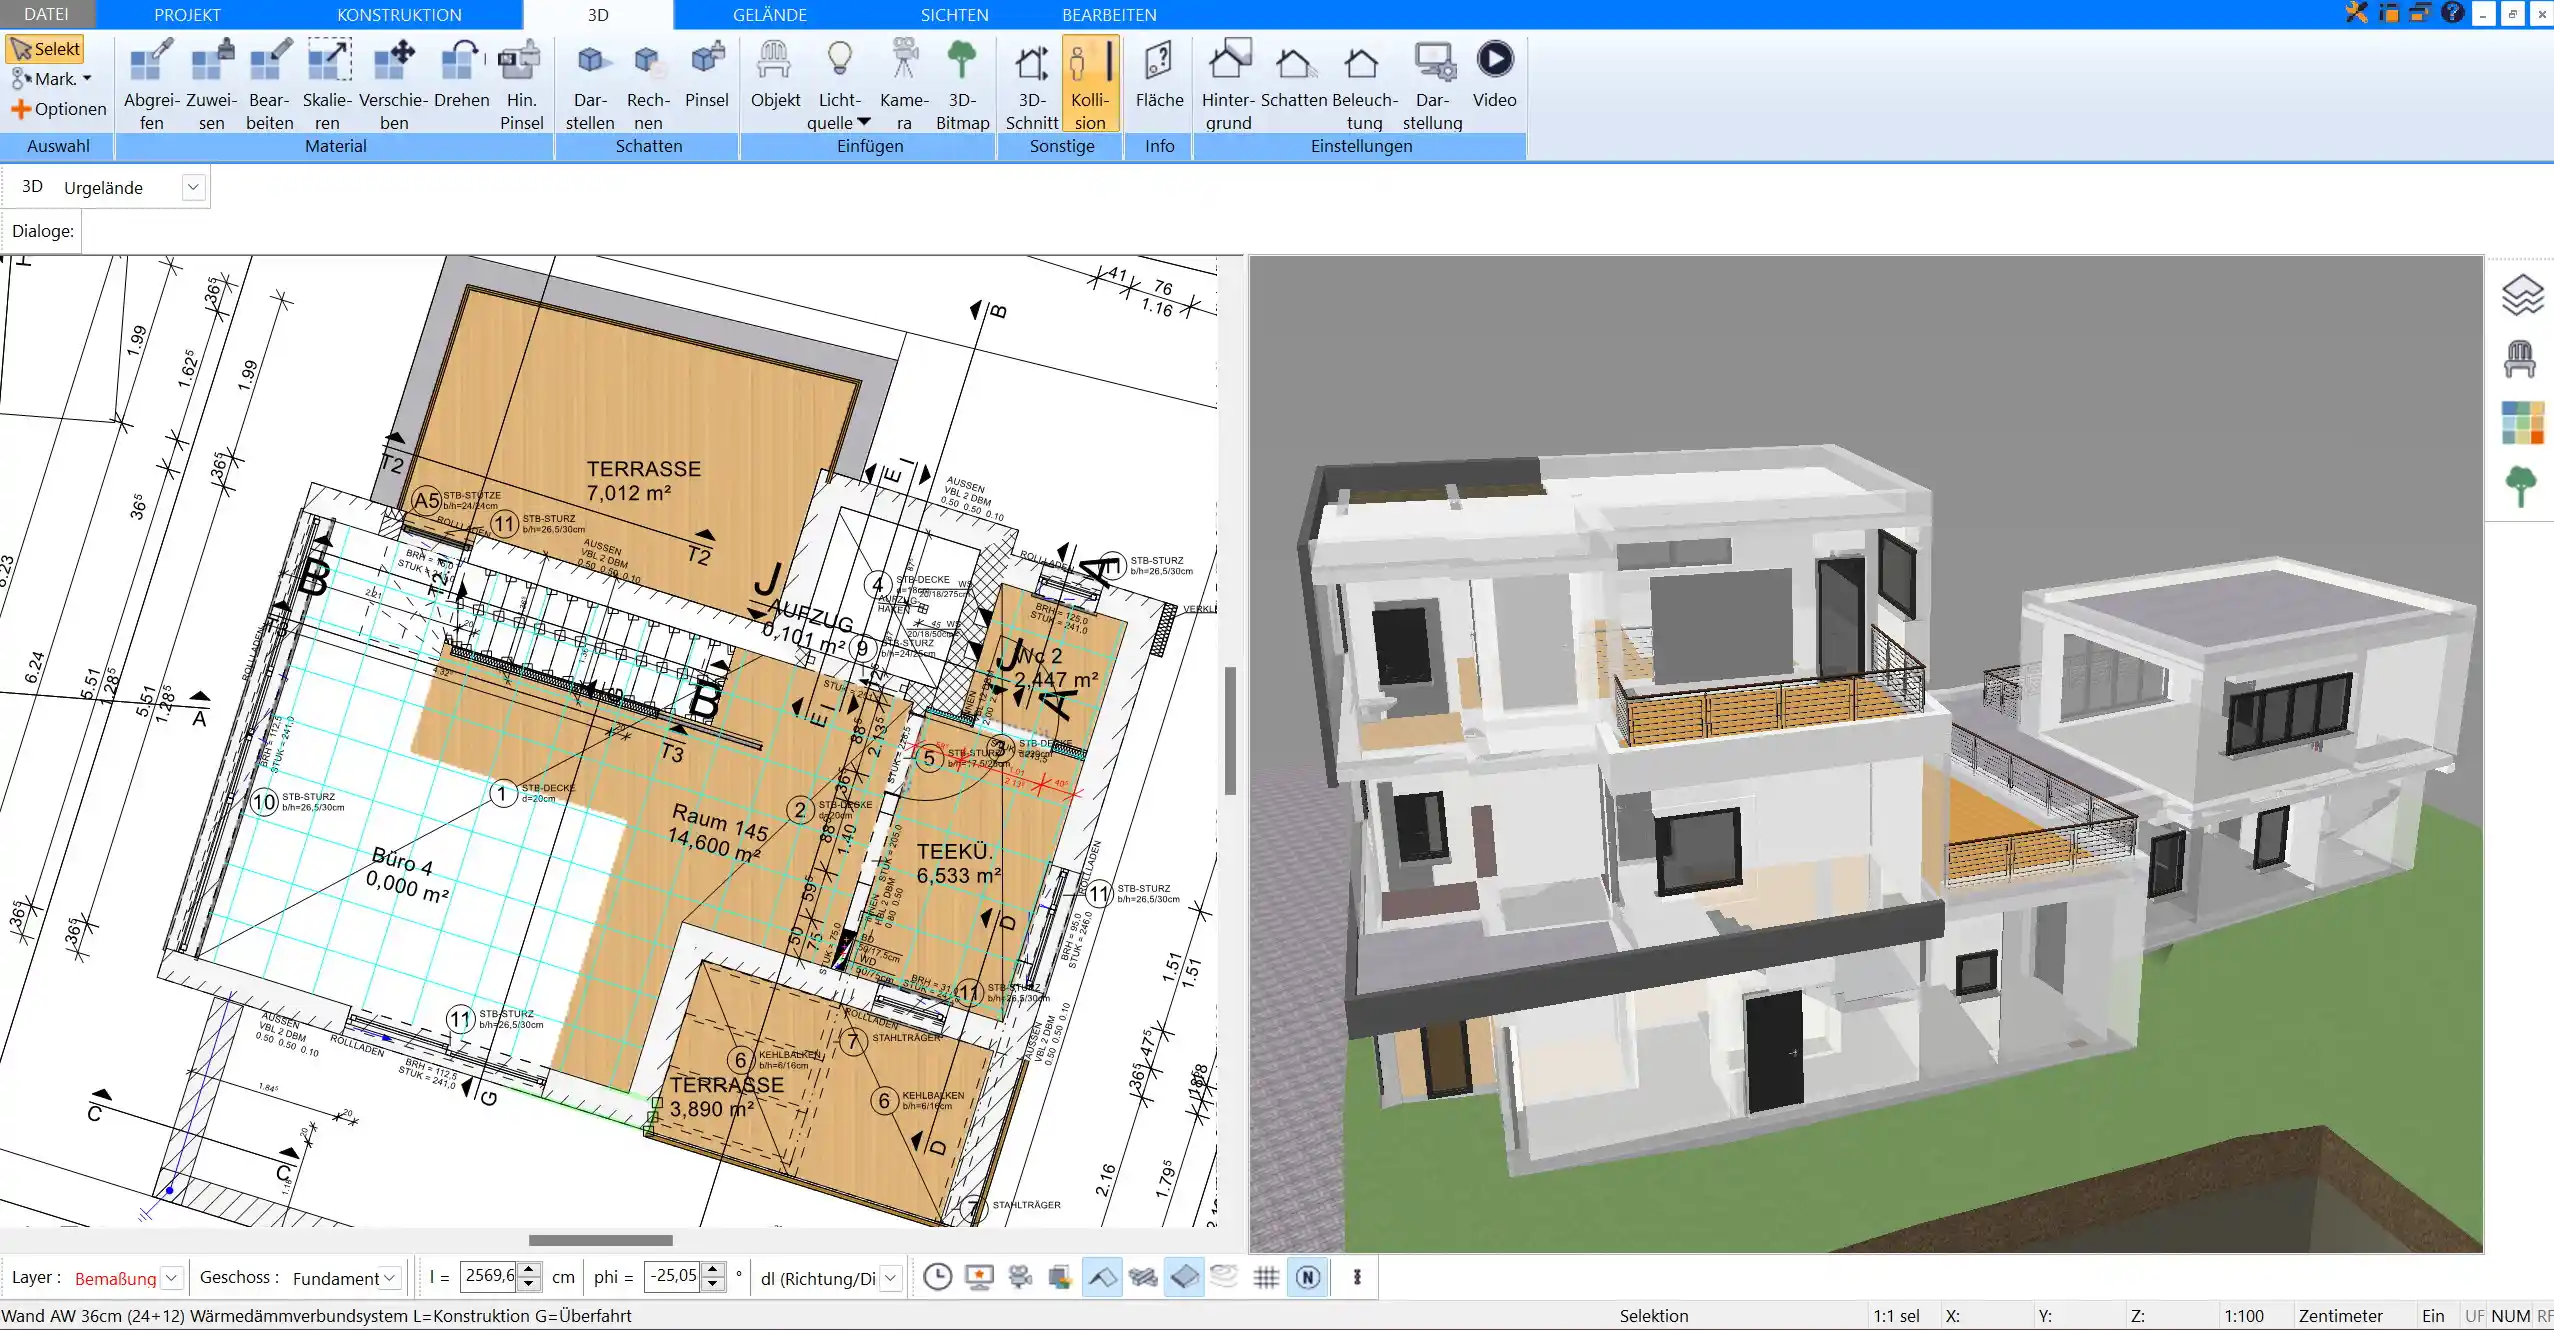The height and width of the screenshot is (1330, 2554).
Task: Open the Bearbeiten material editor
Action: (270, 84)
